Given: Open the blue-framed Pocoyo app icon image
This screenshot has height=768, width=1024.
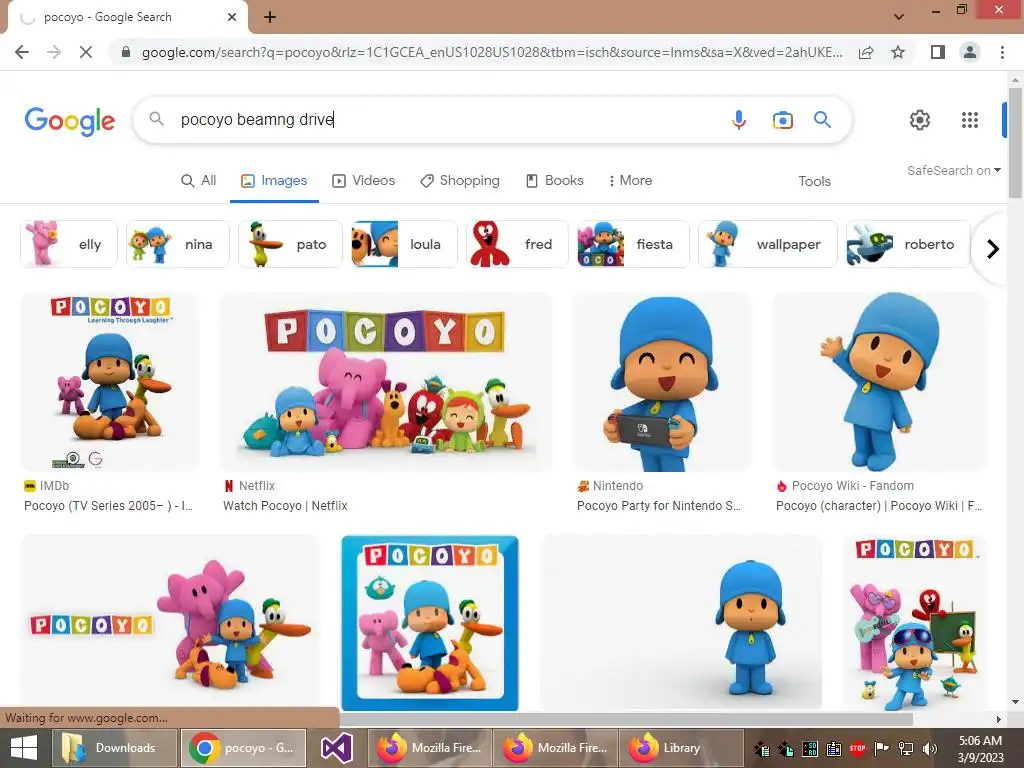Looking at the screenshot, I should [x=430, y=623].
